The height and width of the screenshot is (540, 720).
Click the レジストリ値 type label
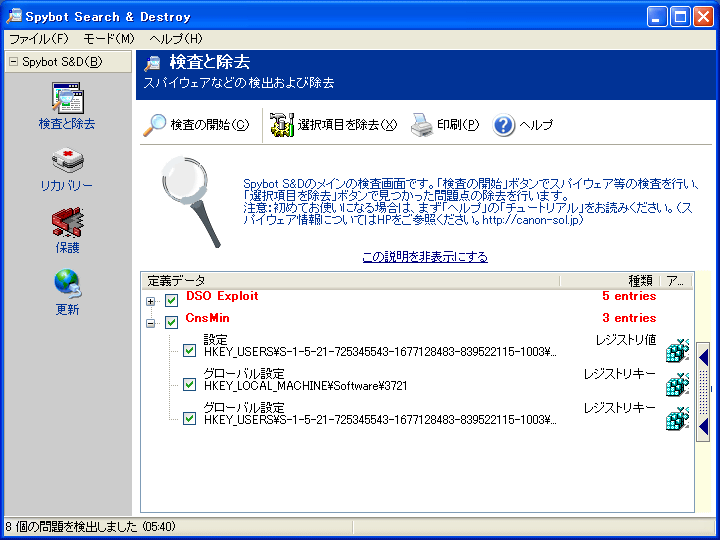click(626, 340)
